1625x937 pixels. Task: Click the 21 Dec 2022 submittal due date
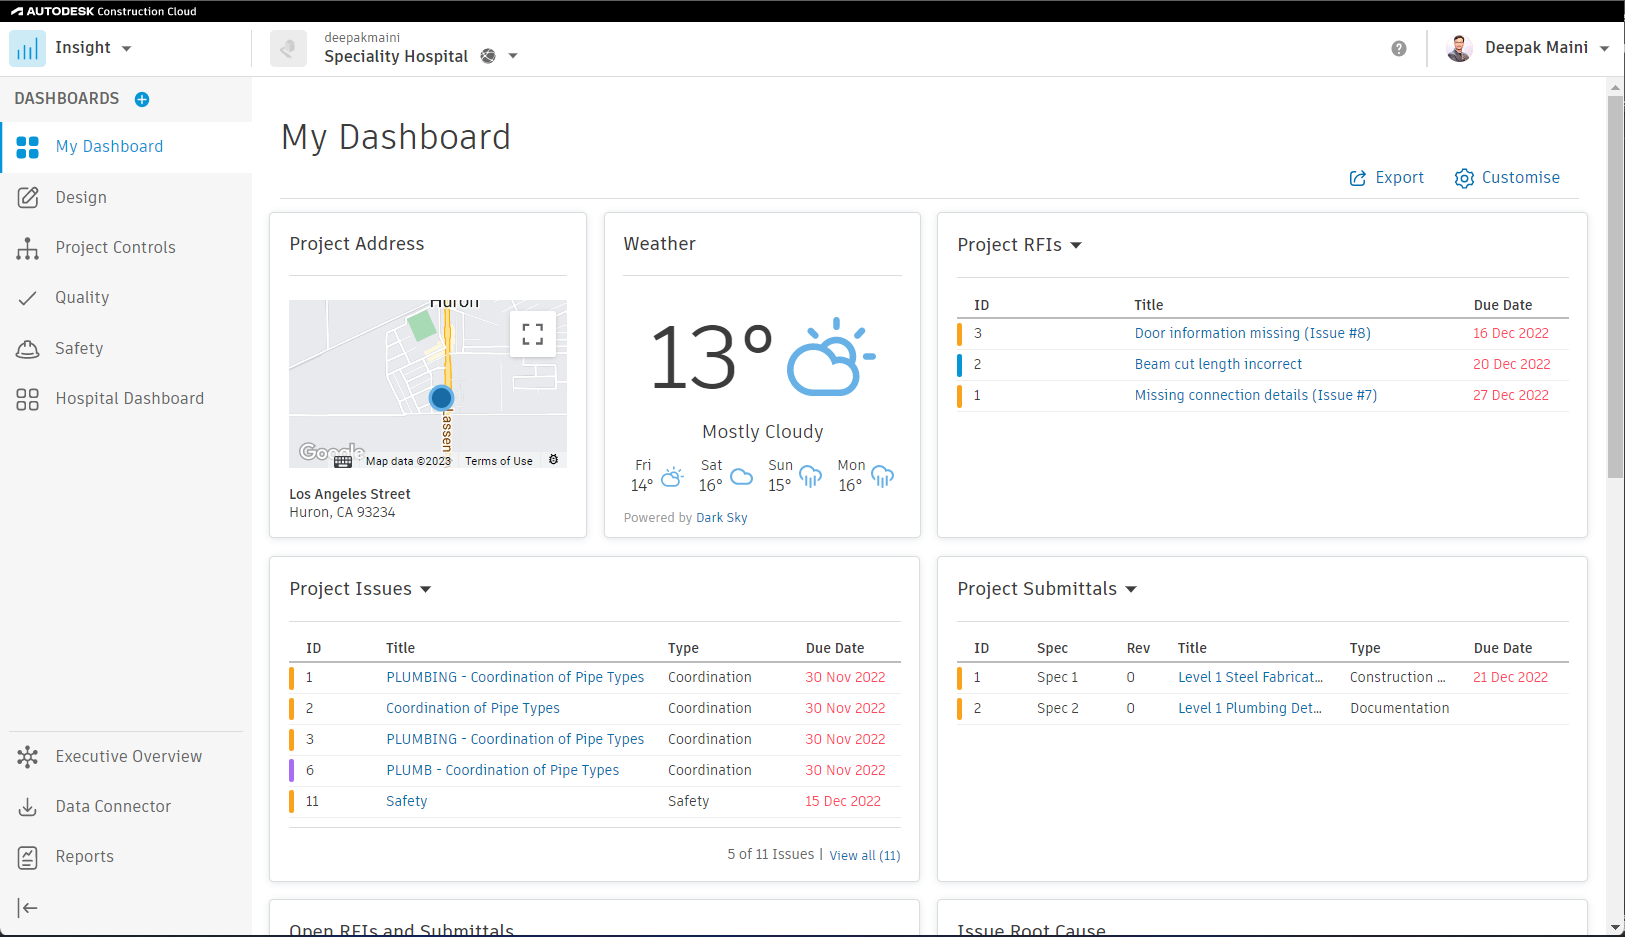click(1510, 677)
